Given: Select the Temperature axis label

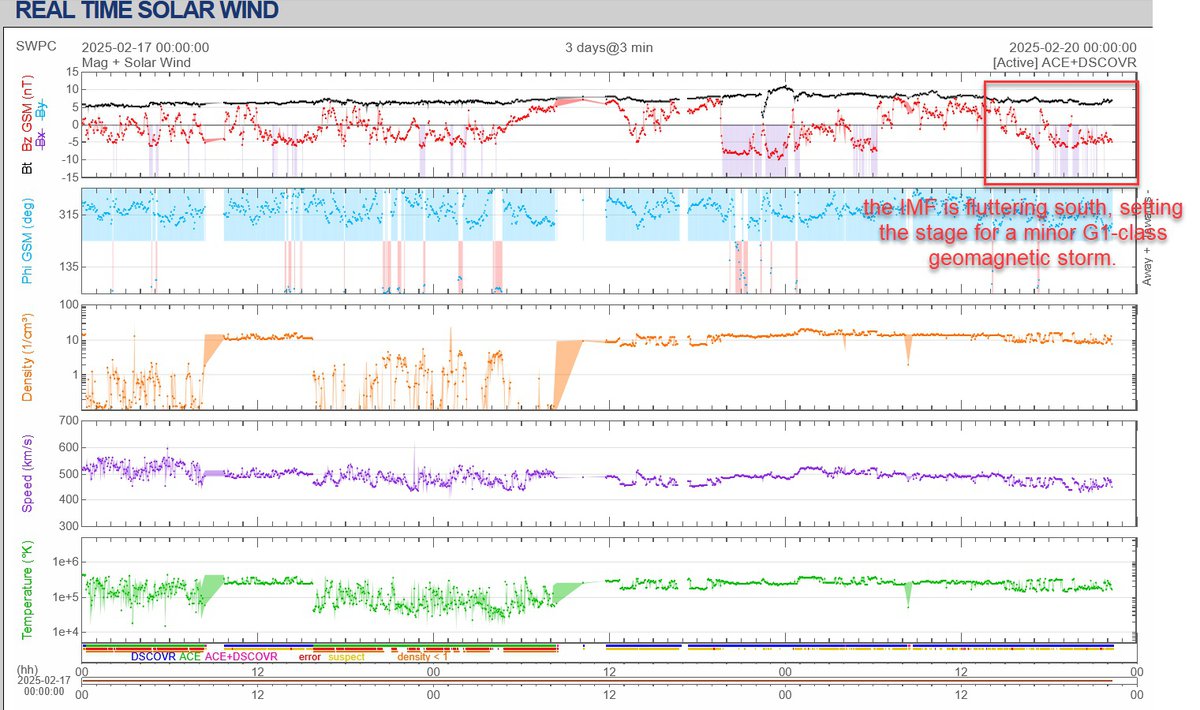Looking at the screenshot, I should 27,586.
